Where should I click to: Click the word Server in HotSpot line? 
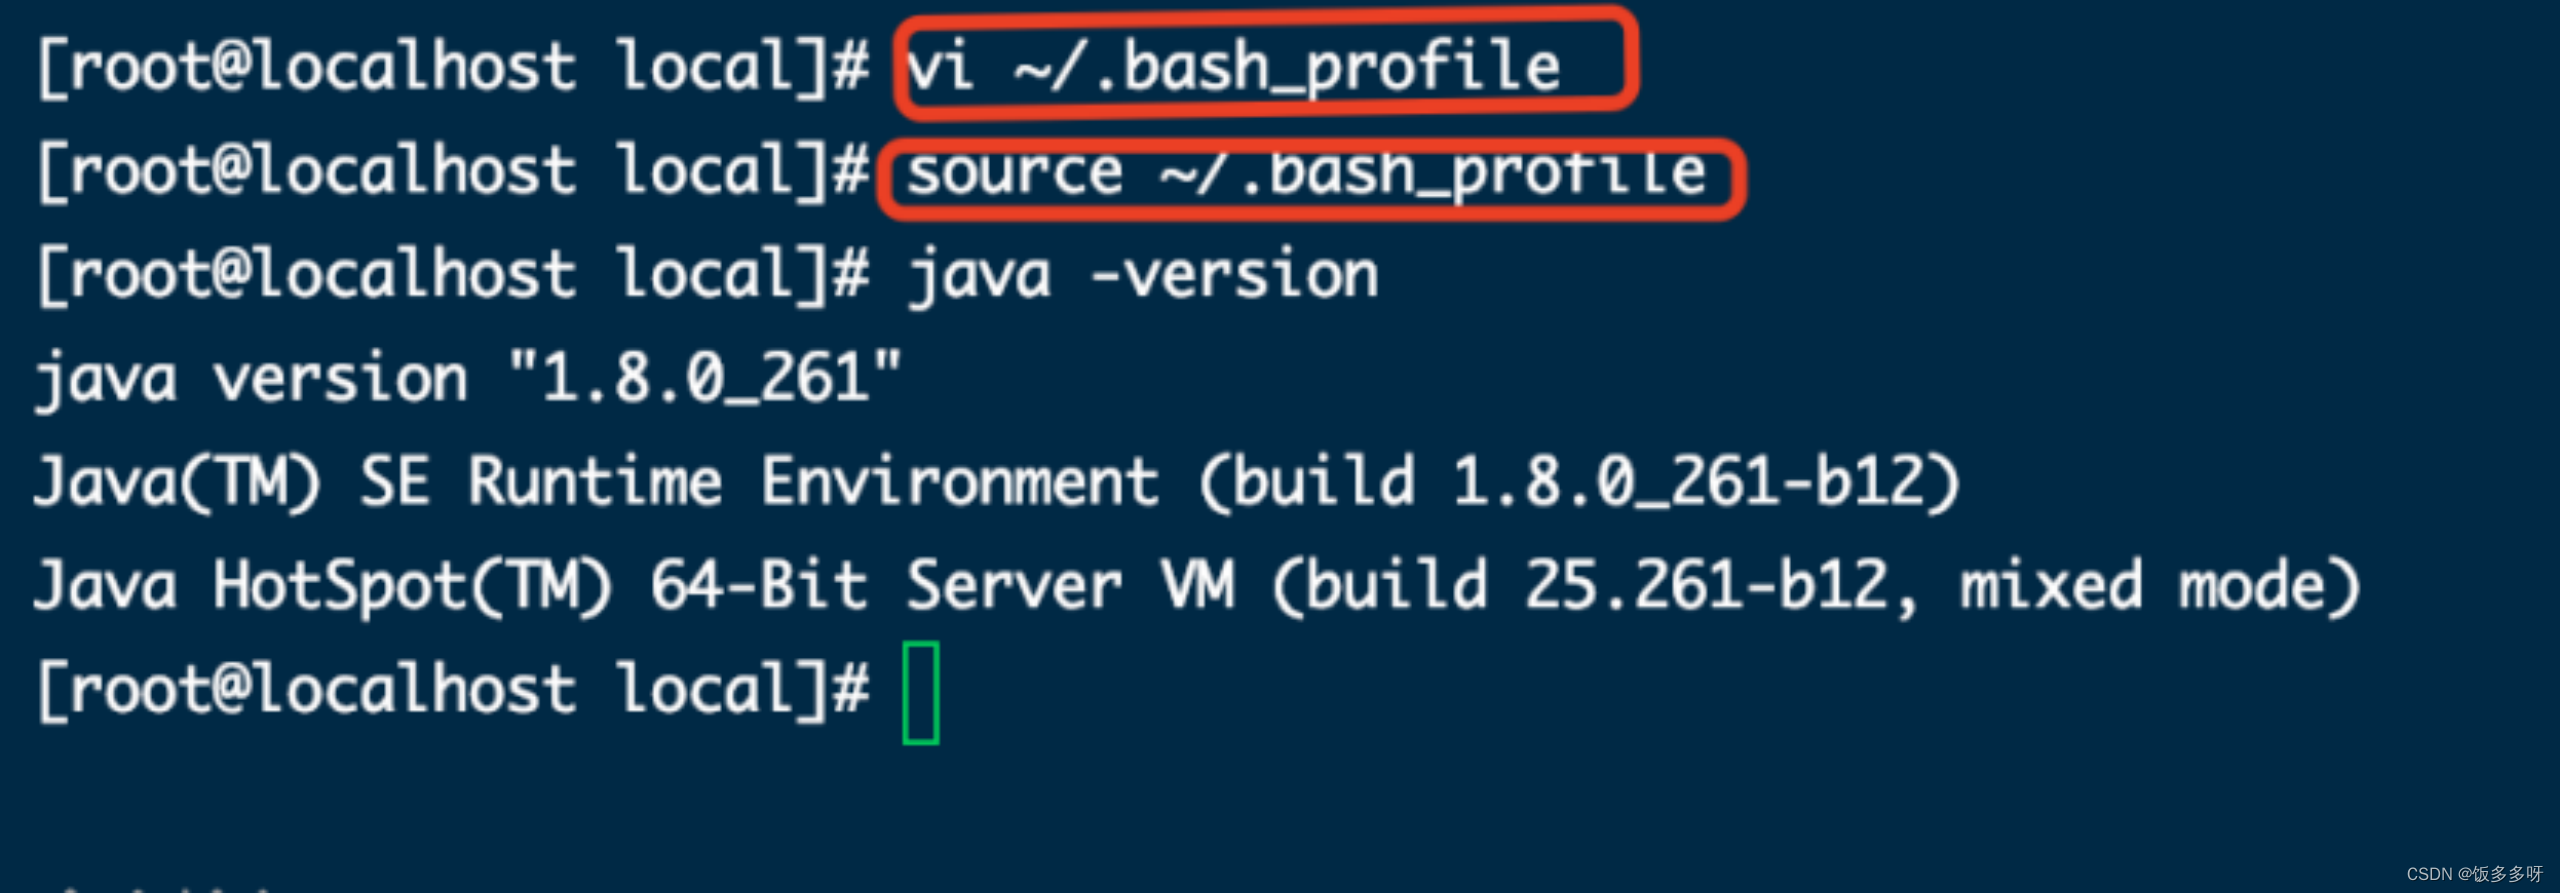pyautogui.click(x=1014, y=587)
